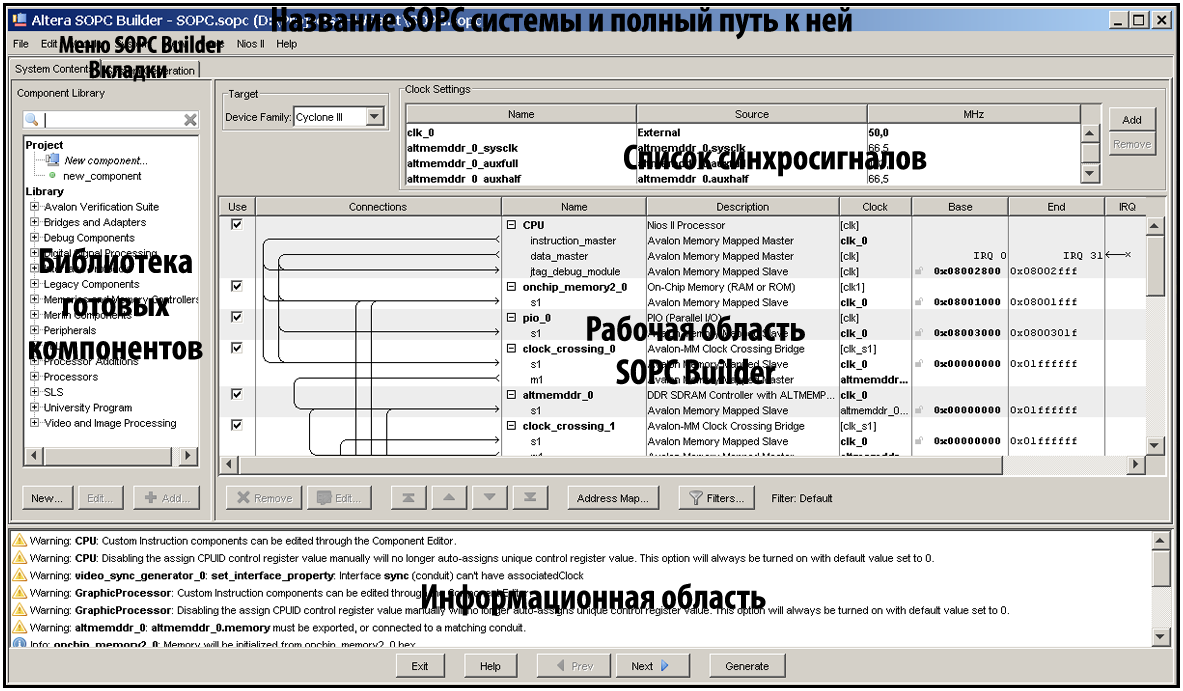Toggle Use checkbox for onchip_memory2_0

(237, 286)
